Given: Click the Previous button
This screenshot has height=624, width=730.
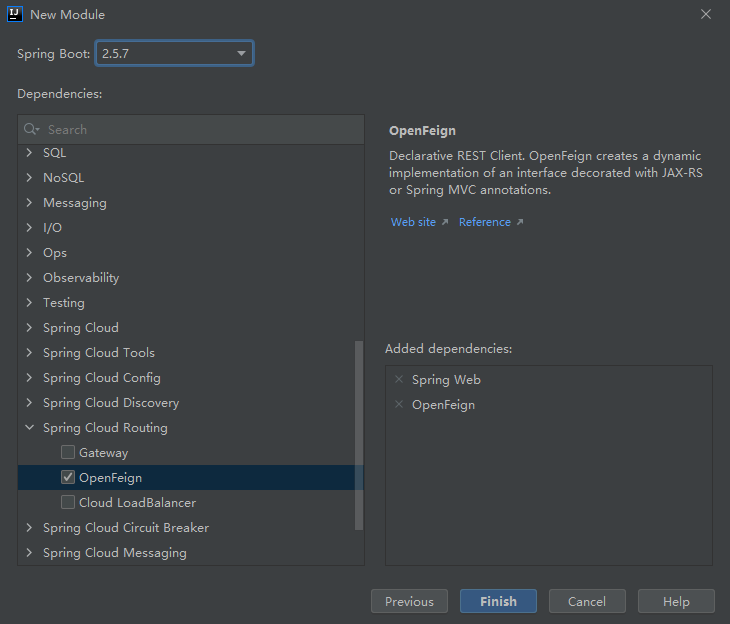Looking at the screenshot, I should [409, 601].
